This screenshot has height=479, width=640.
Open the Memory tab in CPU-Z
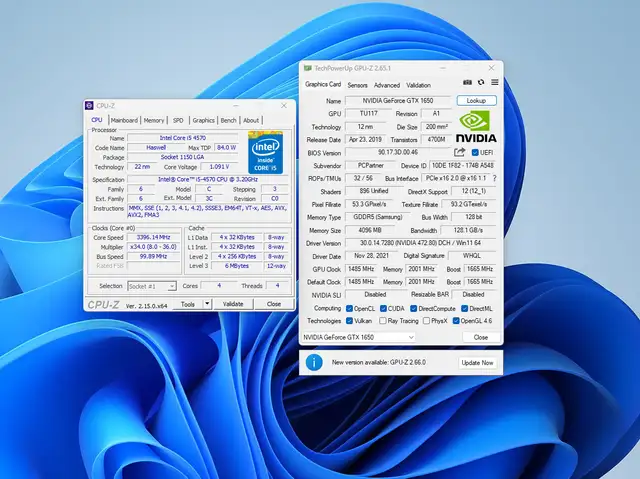(x=154, y=120)
